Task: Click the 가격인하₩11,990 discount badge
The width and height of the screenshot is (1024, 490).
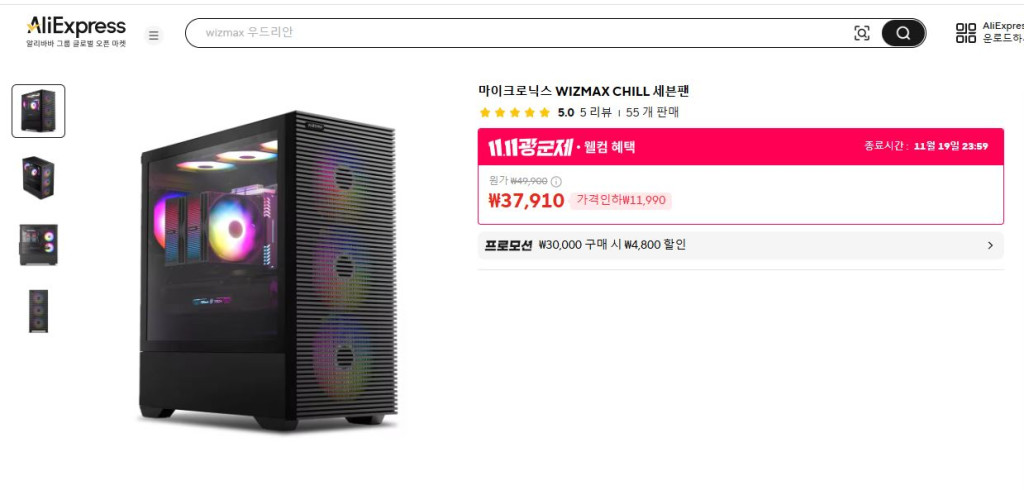Action: [x=620, y=201]
